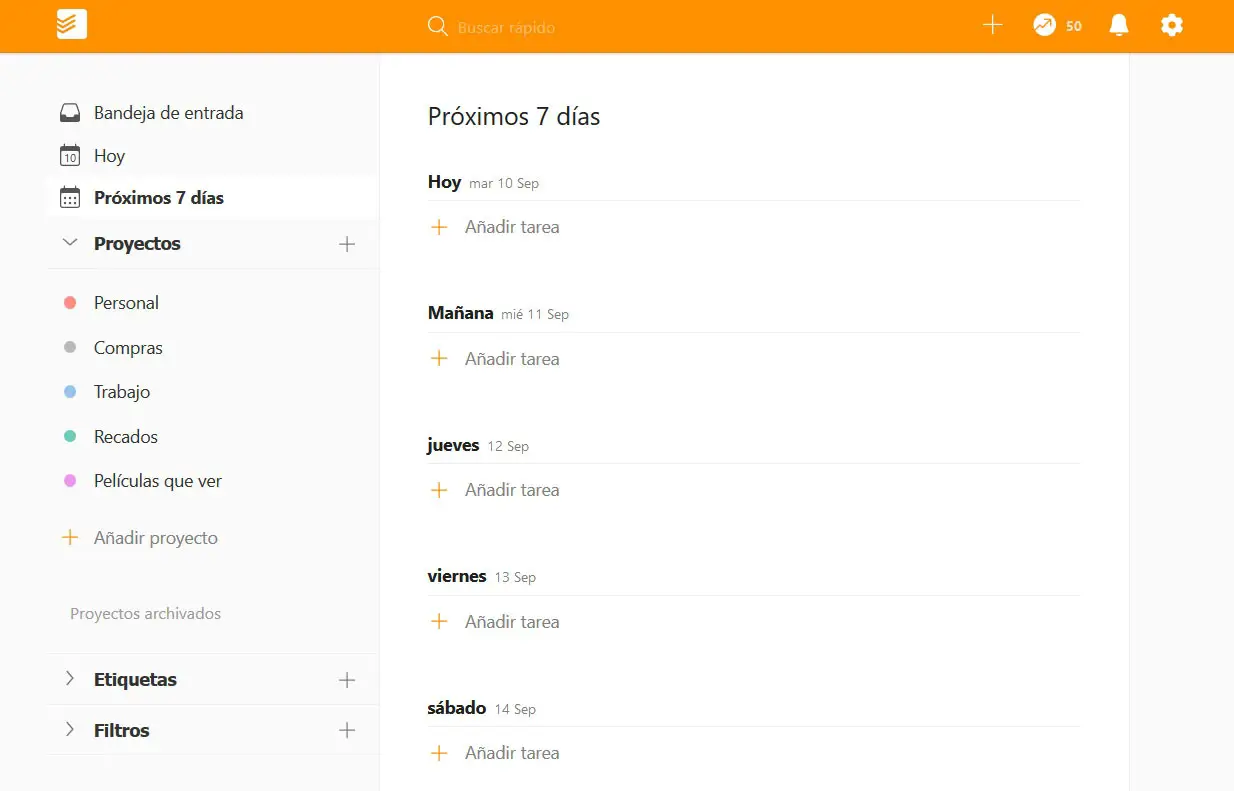This screenshot has width=1234, height=791.
Task: Open settings with the gear icon
Action: pyautogui.click(x=1172, y=26)
